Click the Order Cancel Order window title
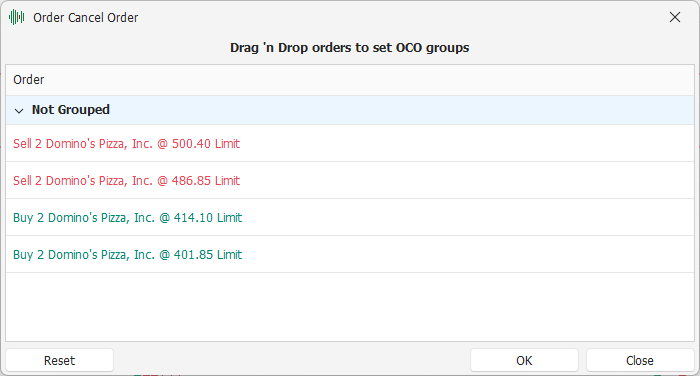The width and height of the screenshot is (700, 376). 86,17
